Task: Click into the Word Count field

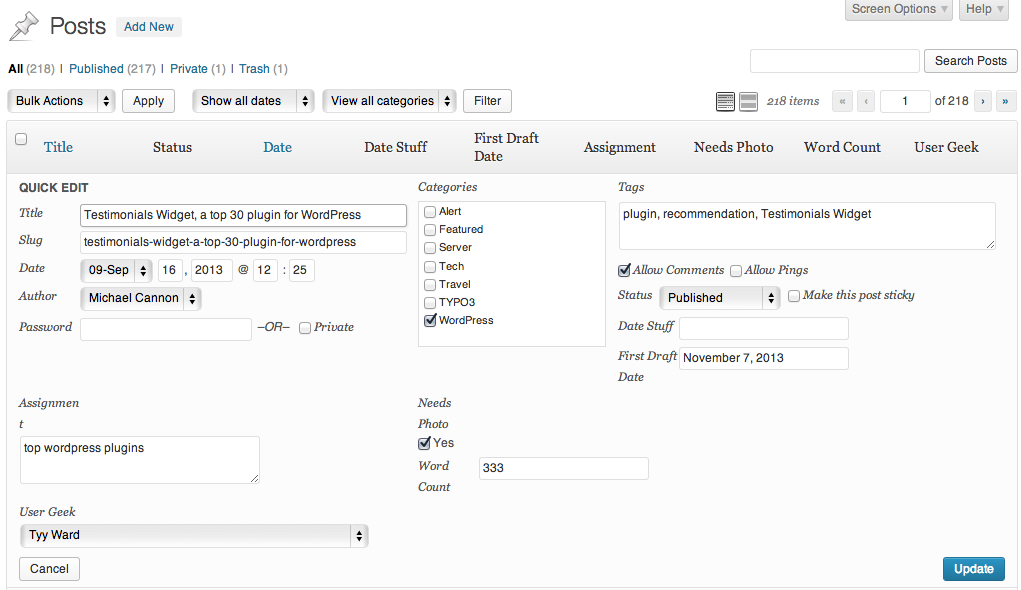Action: click(563, 468)
